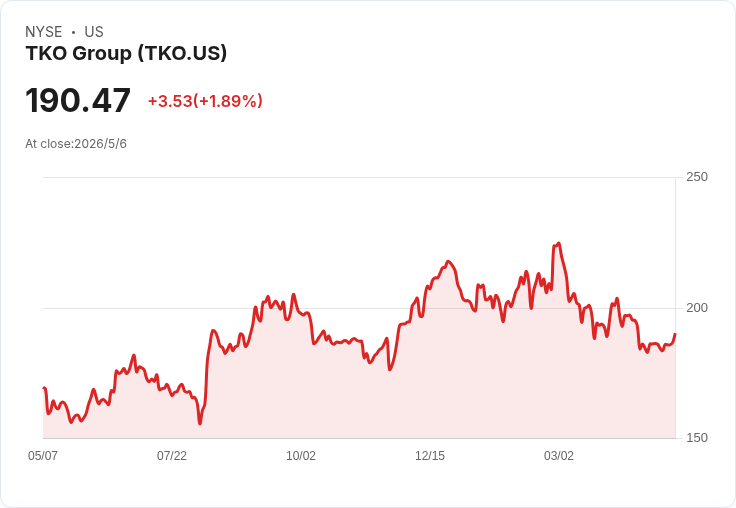This screenshot has height=508, width=736.
Task: Select the 07/22 date axis label
Action: click(172, 456)
